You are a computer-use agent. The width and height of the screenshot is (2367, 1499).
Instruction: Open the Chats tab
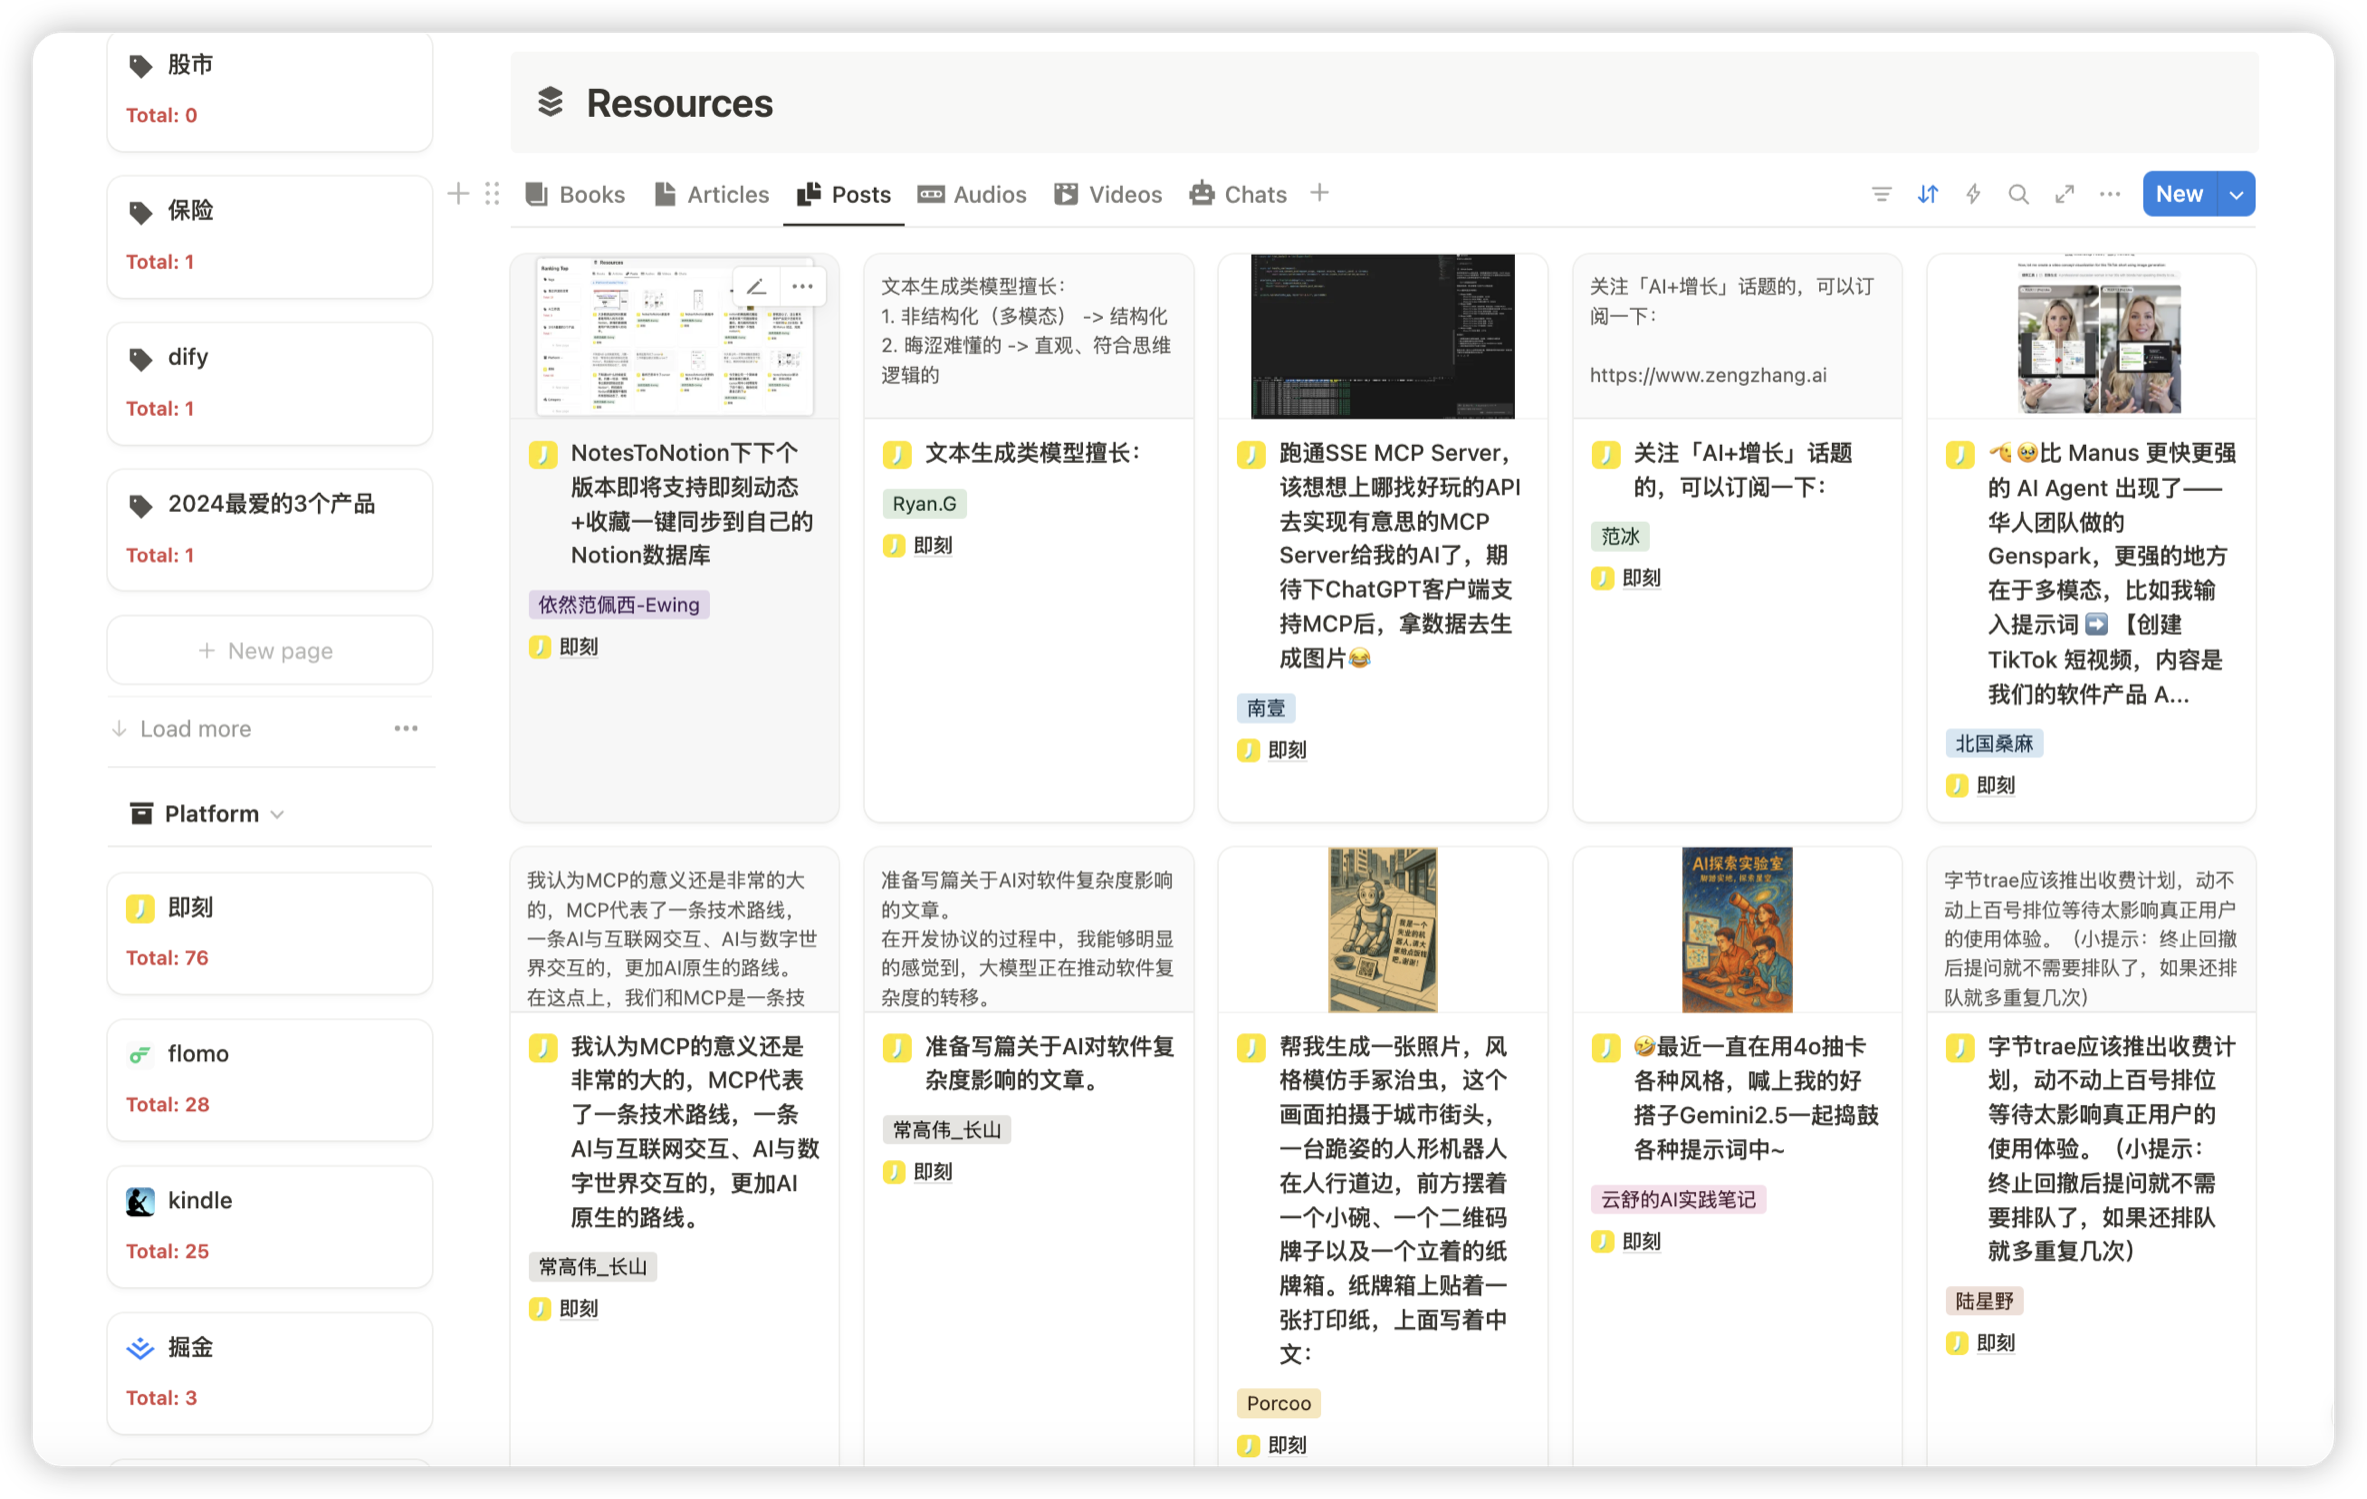(1238, 194)
